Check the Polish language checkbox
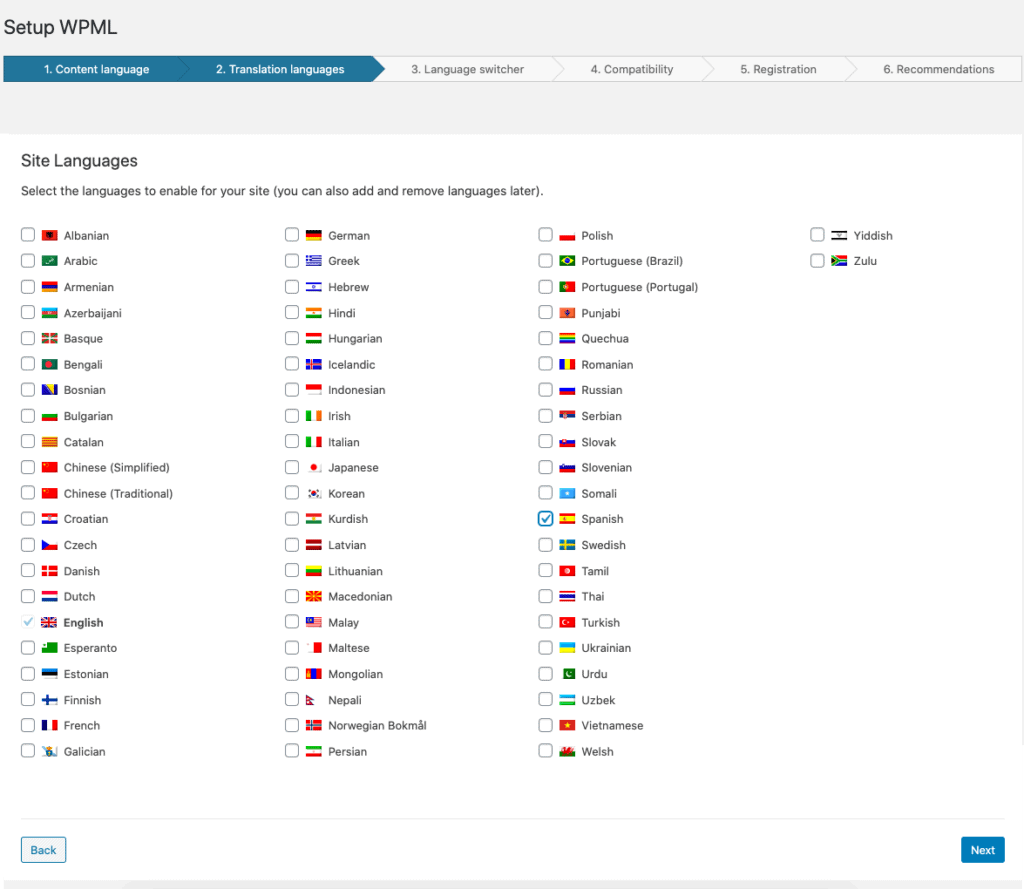 545,234
